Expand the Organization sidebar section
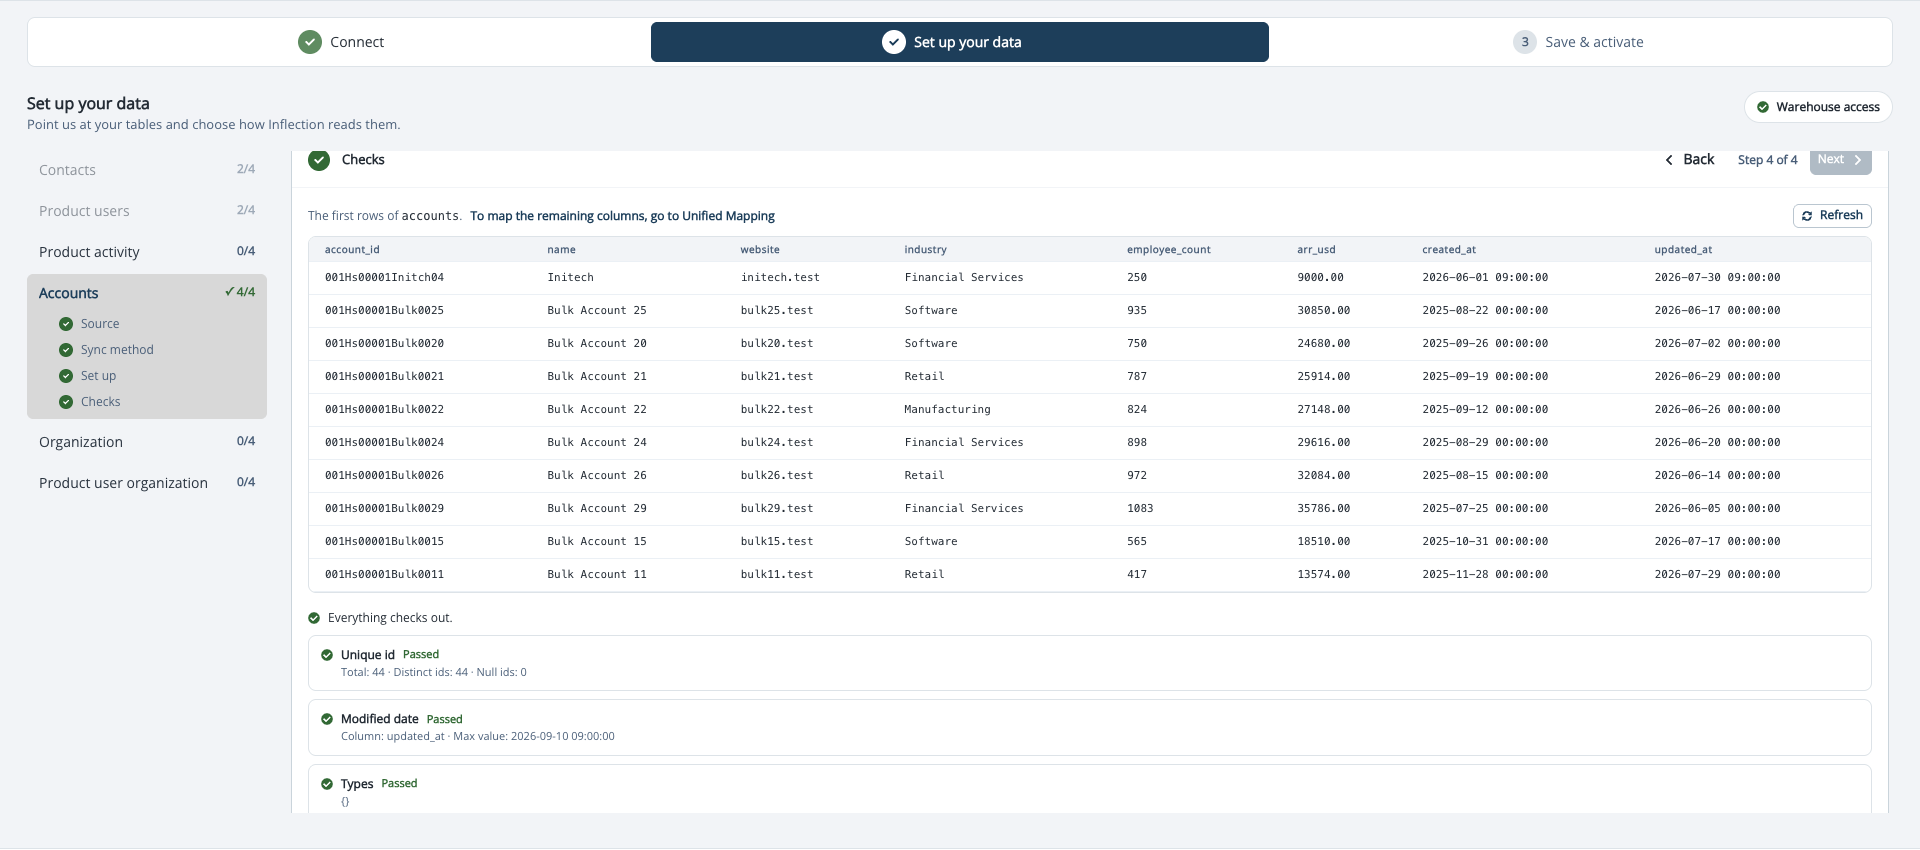Image resolution: width=1920 pixels, height=850 pixels. point(147,442)
